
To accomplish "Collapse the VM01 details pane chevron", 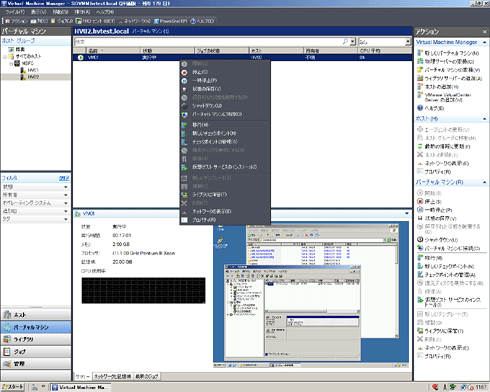I will 407,213.
